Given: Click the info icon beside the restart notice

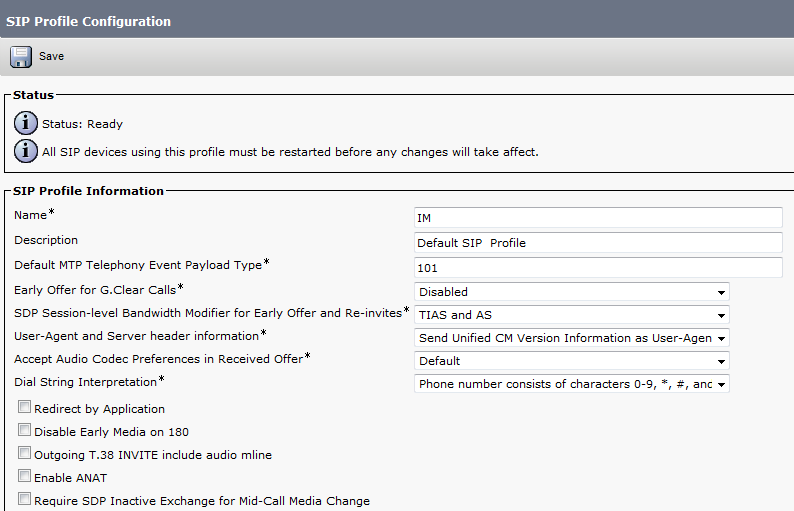Looking at the screenshot, I should pos(25,152).
